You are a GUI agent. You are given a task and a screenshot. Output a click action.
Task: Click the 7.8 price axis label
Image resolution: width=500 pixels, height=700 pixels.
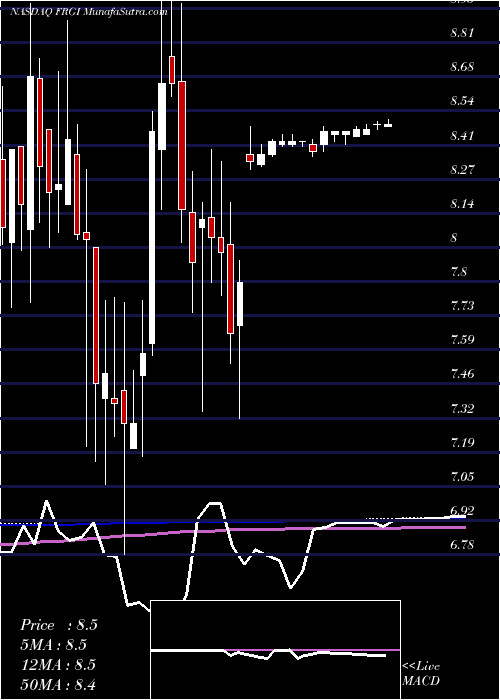click(x=459, y=272)
